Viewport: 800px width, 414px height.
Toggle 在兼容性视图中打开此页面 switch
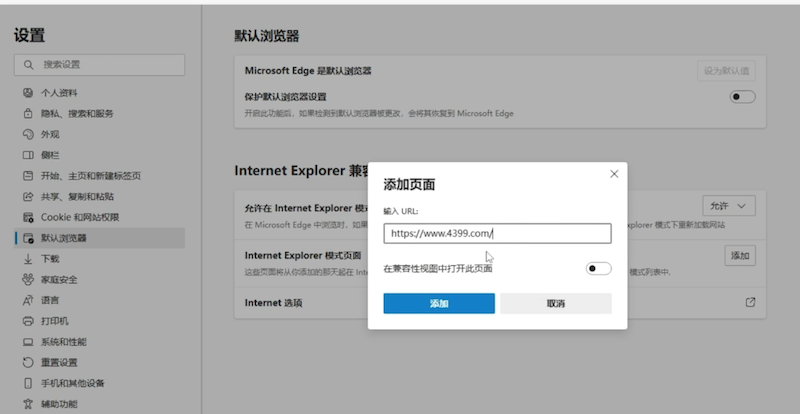click(598, 268)
